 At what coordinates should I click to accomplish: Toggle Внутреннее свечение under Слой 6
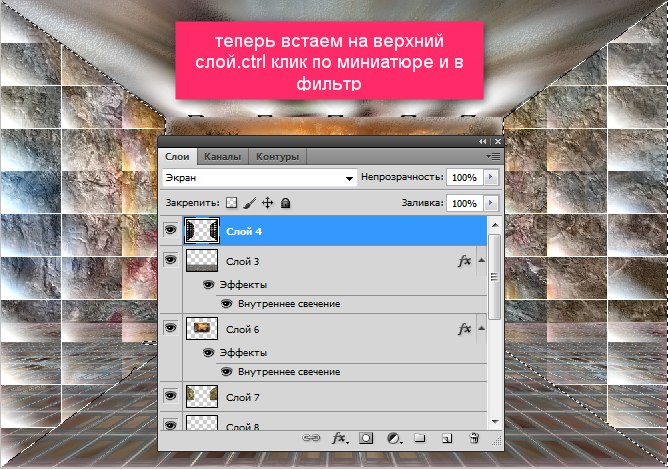[227, 372]
